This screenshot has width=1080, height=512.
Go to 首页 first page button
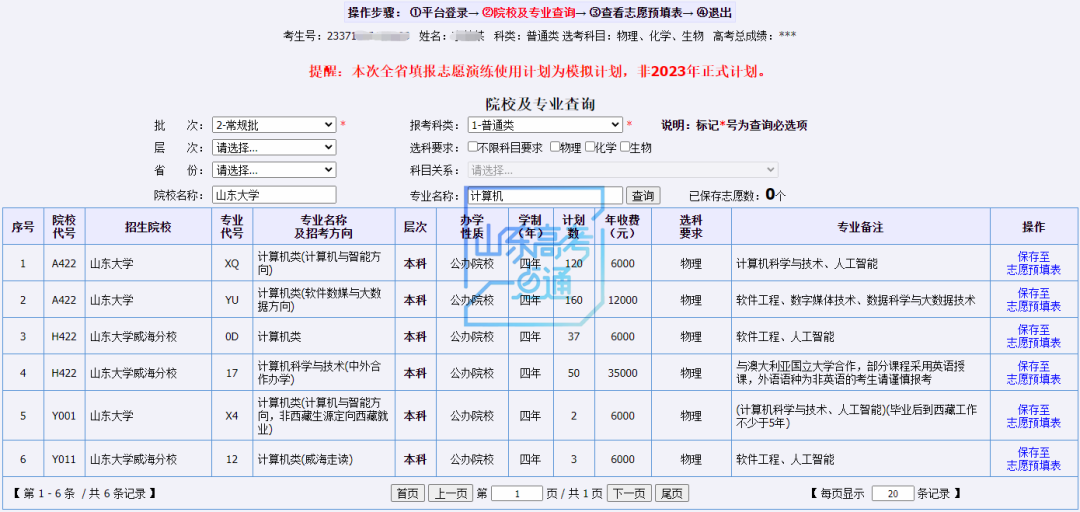coord(407,494)
